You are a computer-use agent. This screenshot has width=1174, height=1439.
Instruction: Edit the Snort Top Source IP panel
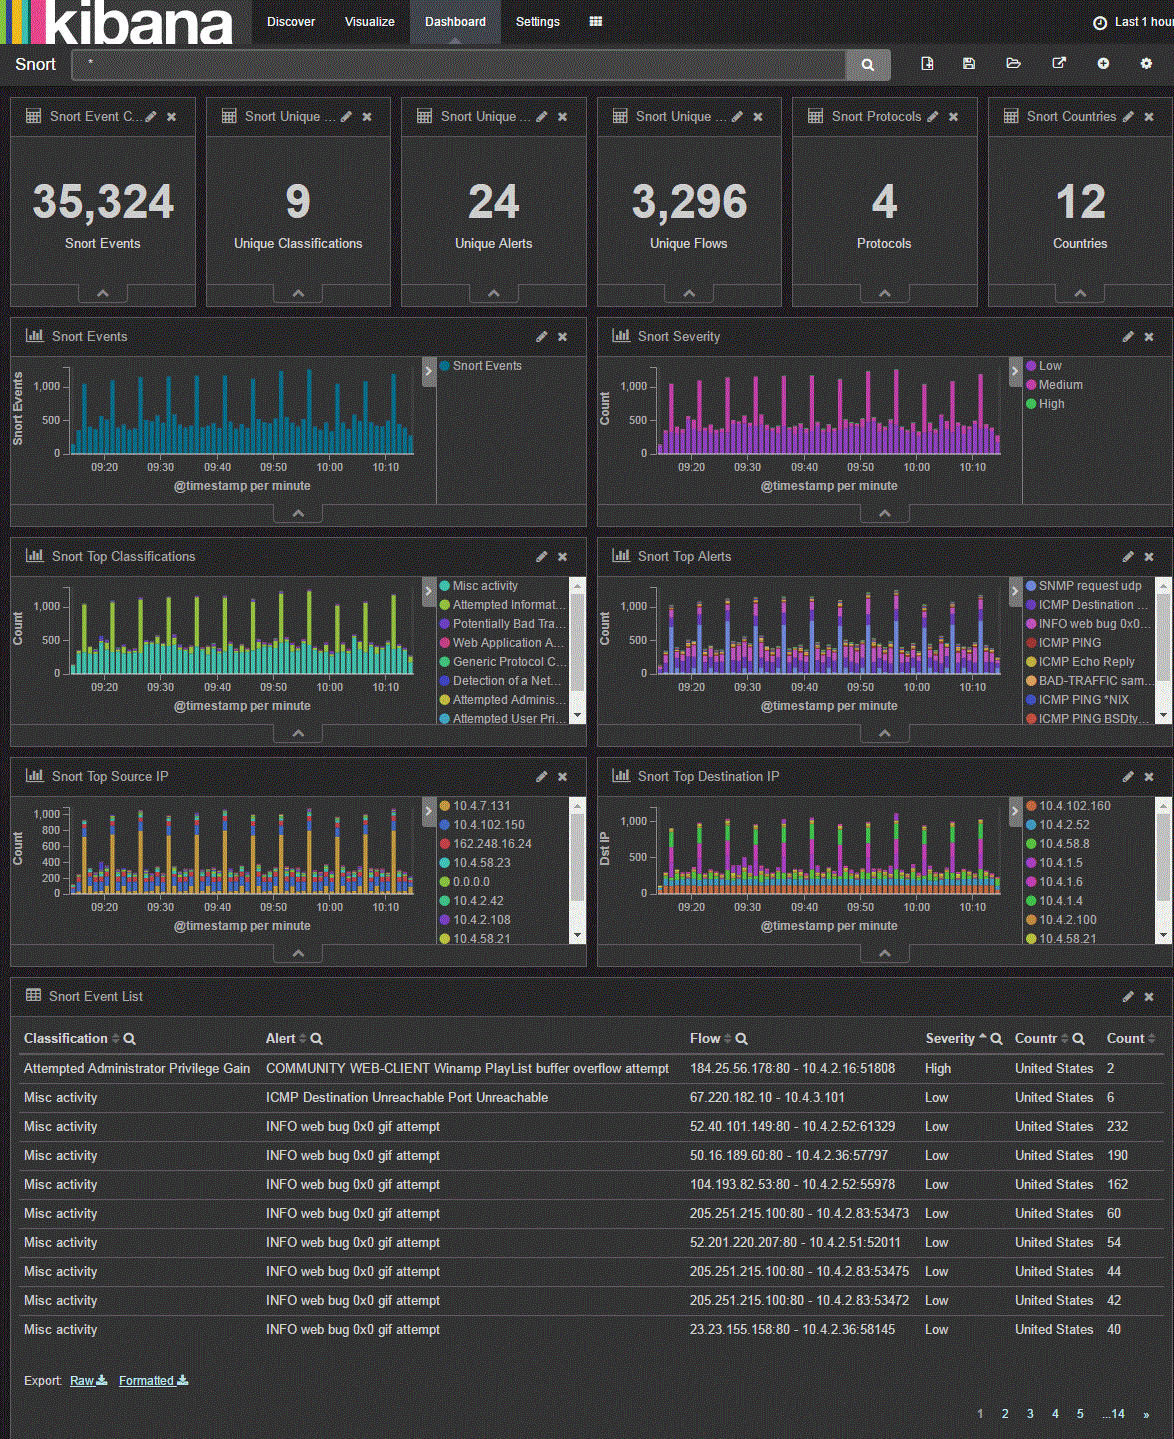pyautogui.click(x=541, y=777)
